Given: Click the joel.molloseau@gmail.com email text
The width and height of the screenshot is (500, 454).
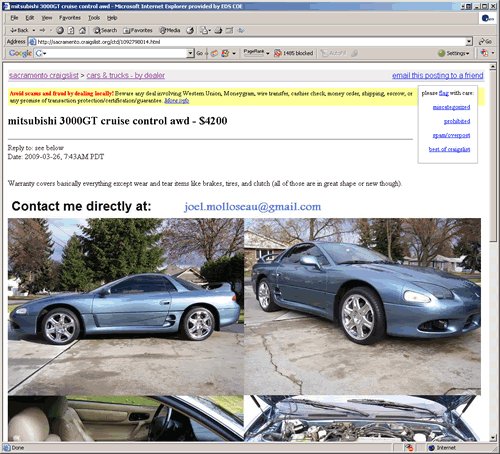Looking at the screenshot, I should [x=252, y=207].
